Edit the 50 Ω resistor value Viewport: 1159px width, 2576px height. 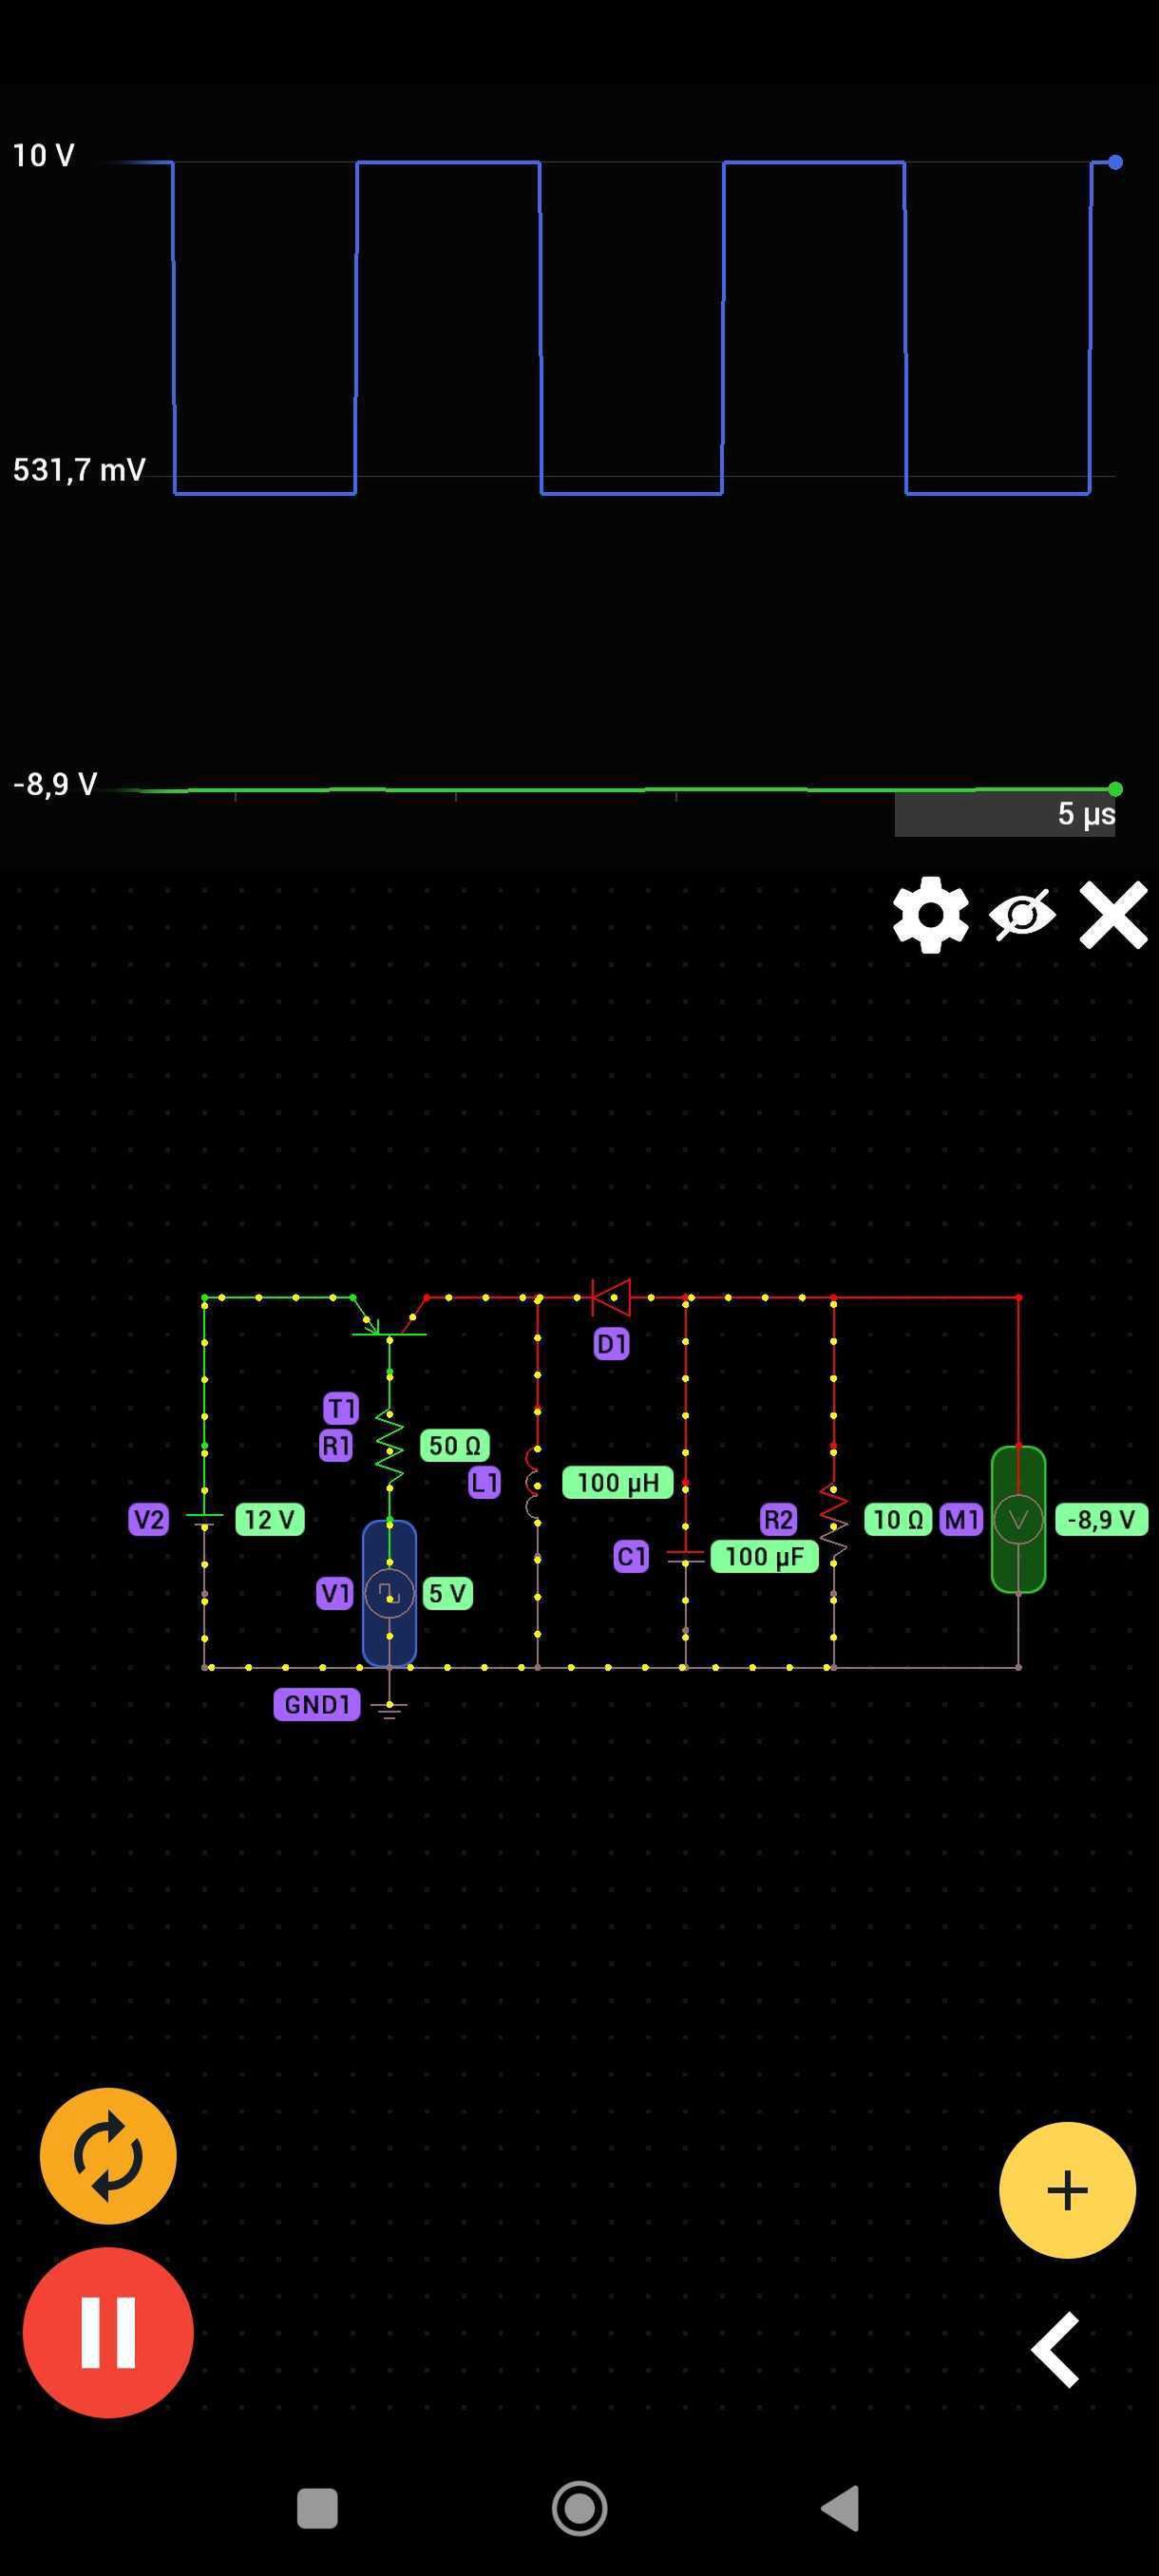click(x=455, y=1445)
